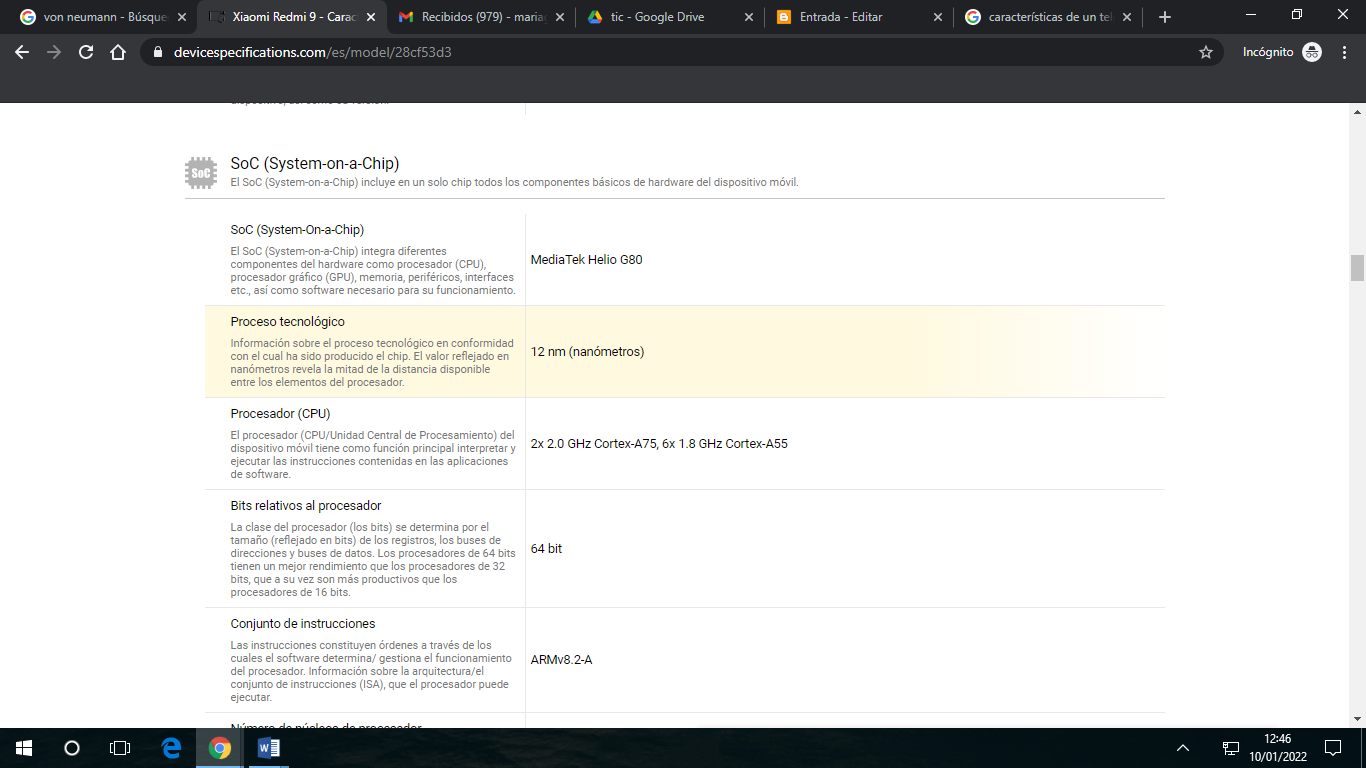Open the clock showing 12:46
The width and height of the screenshot is (1366, 768).
click(x=1277, y=747)
